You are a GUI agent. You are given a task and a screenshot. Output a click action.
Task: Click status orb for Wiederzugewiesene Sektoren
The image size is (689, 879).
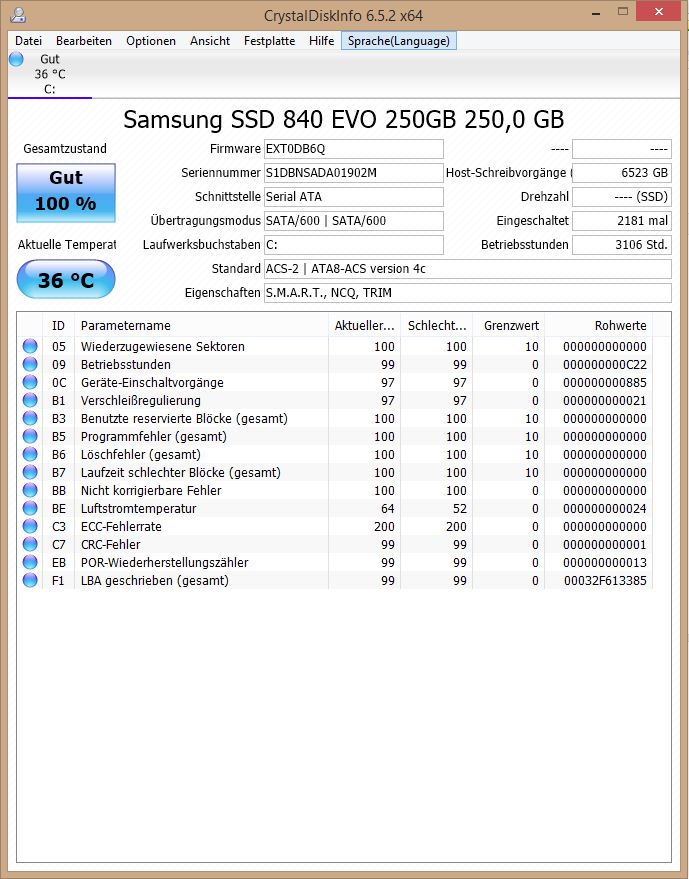point(30,346)
